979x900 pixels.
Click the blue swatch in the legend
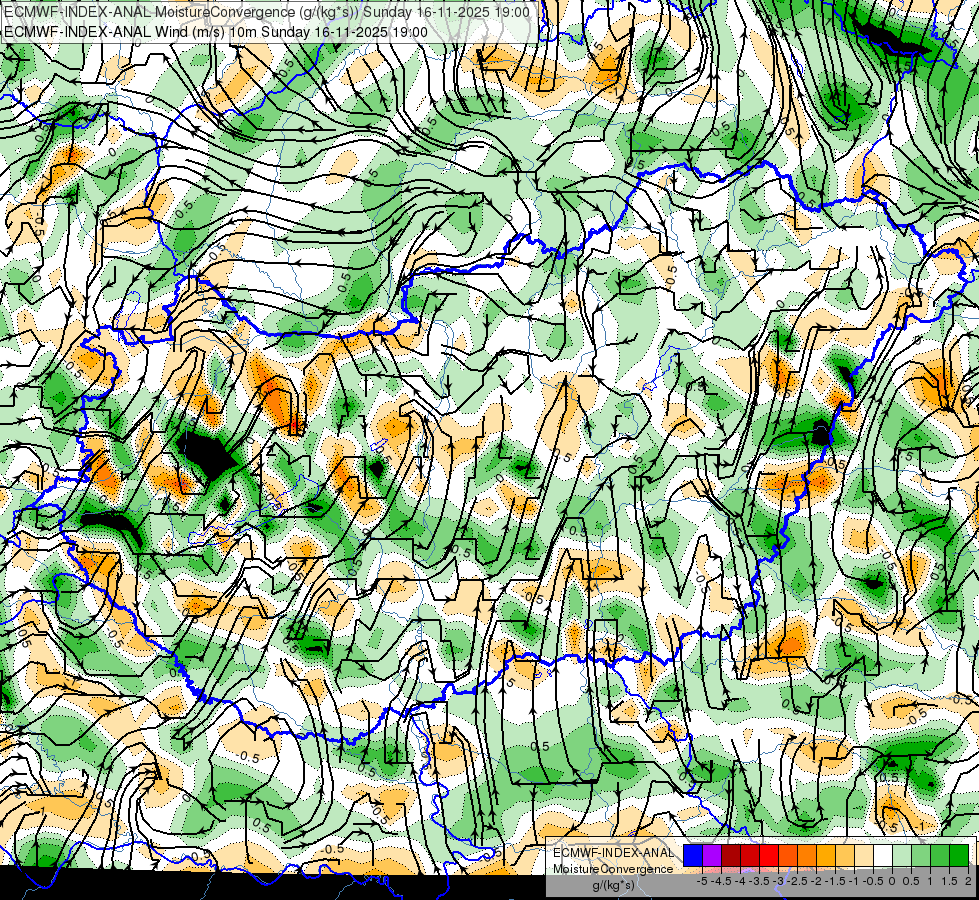[x=693, y=855]
